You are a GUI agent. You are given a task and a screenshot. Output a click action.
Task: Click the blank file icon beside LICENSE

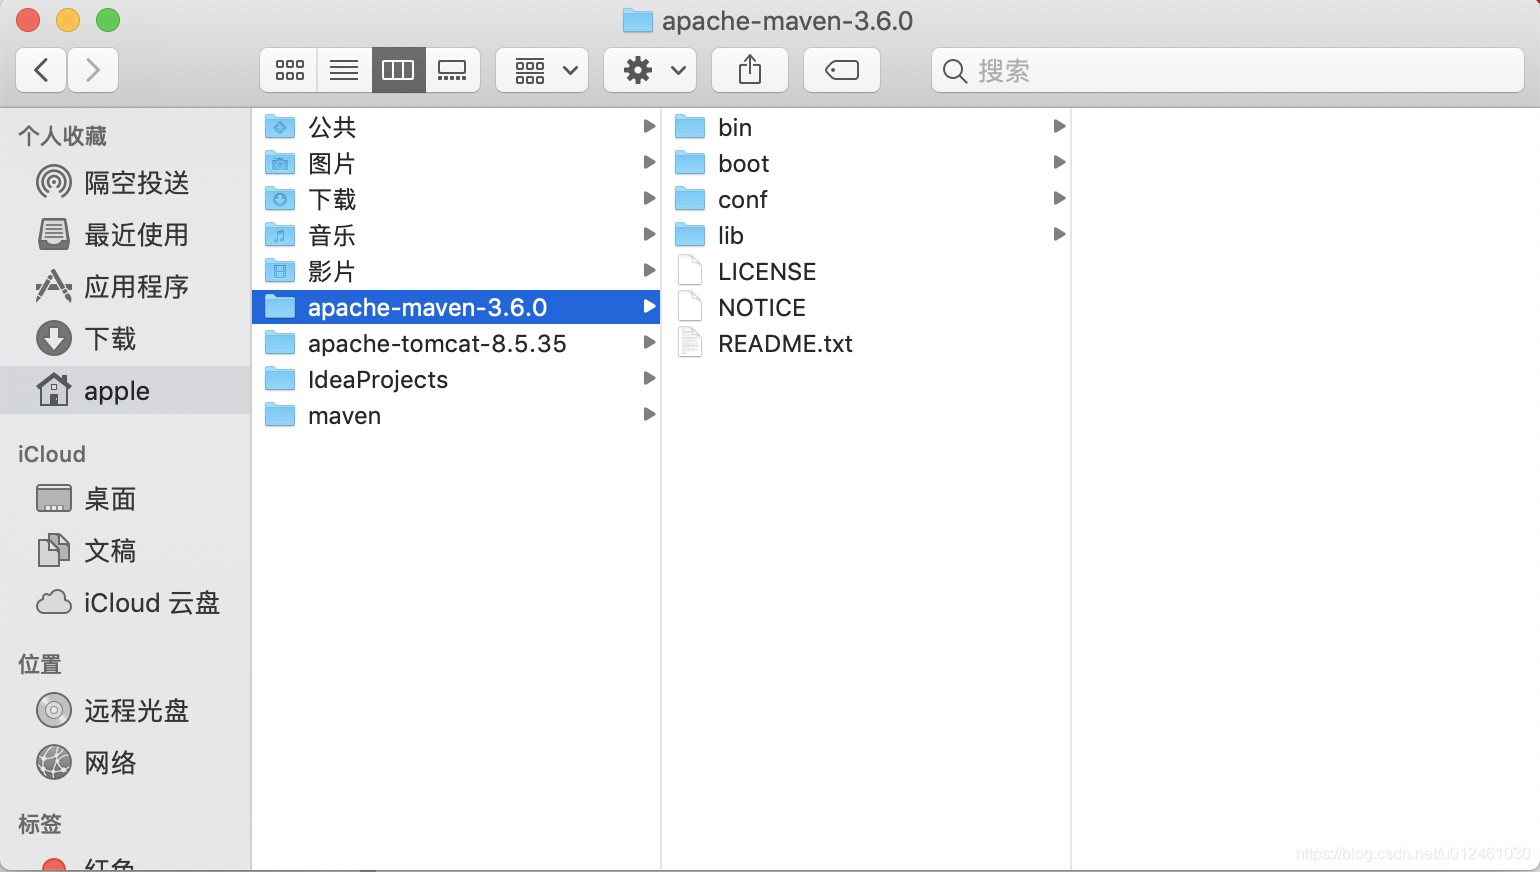[x=690, y=270]
